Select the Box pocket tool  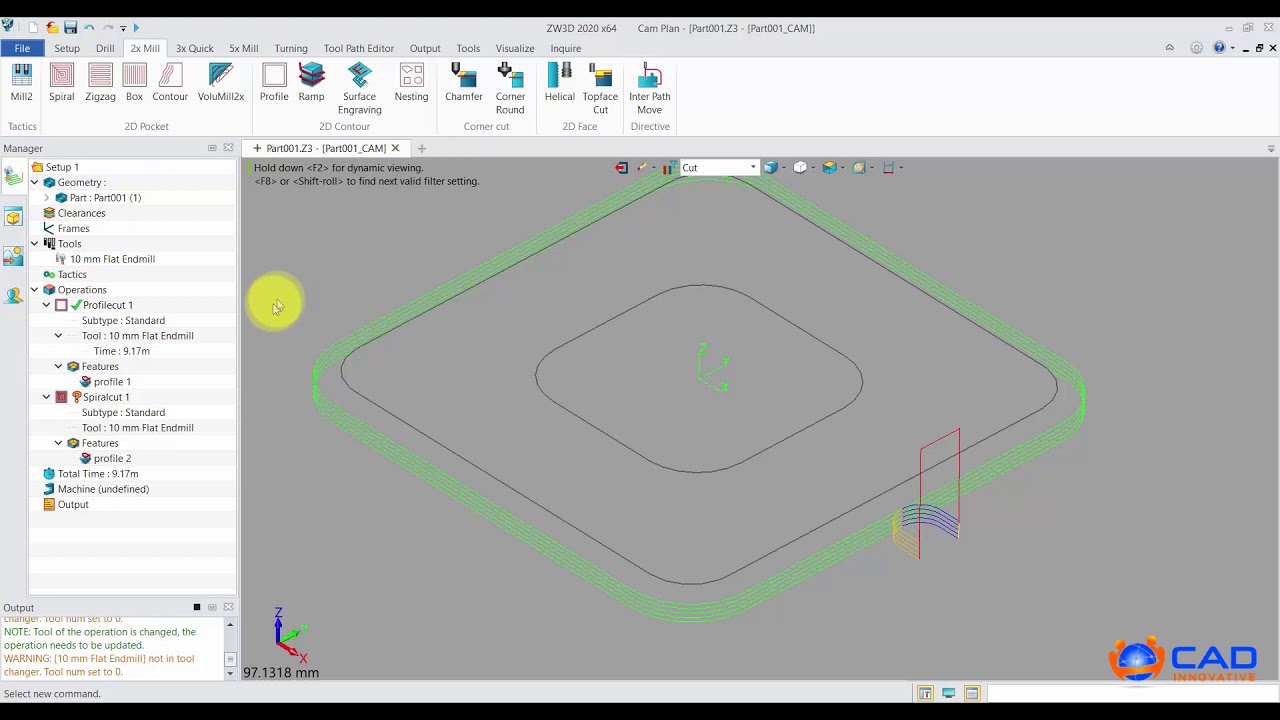pyautogui.click(x=134, y=82)
